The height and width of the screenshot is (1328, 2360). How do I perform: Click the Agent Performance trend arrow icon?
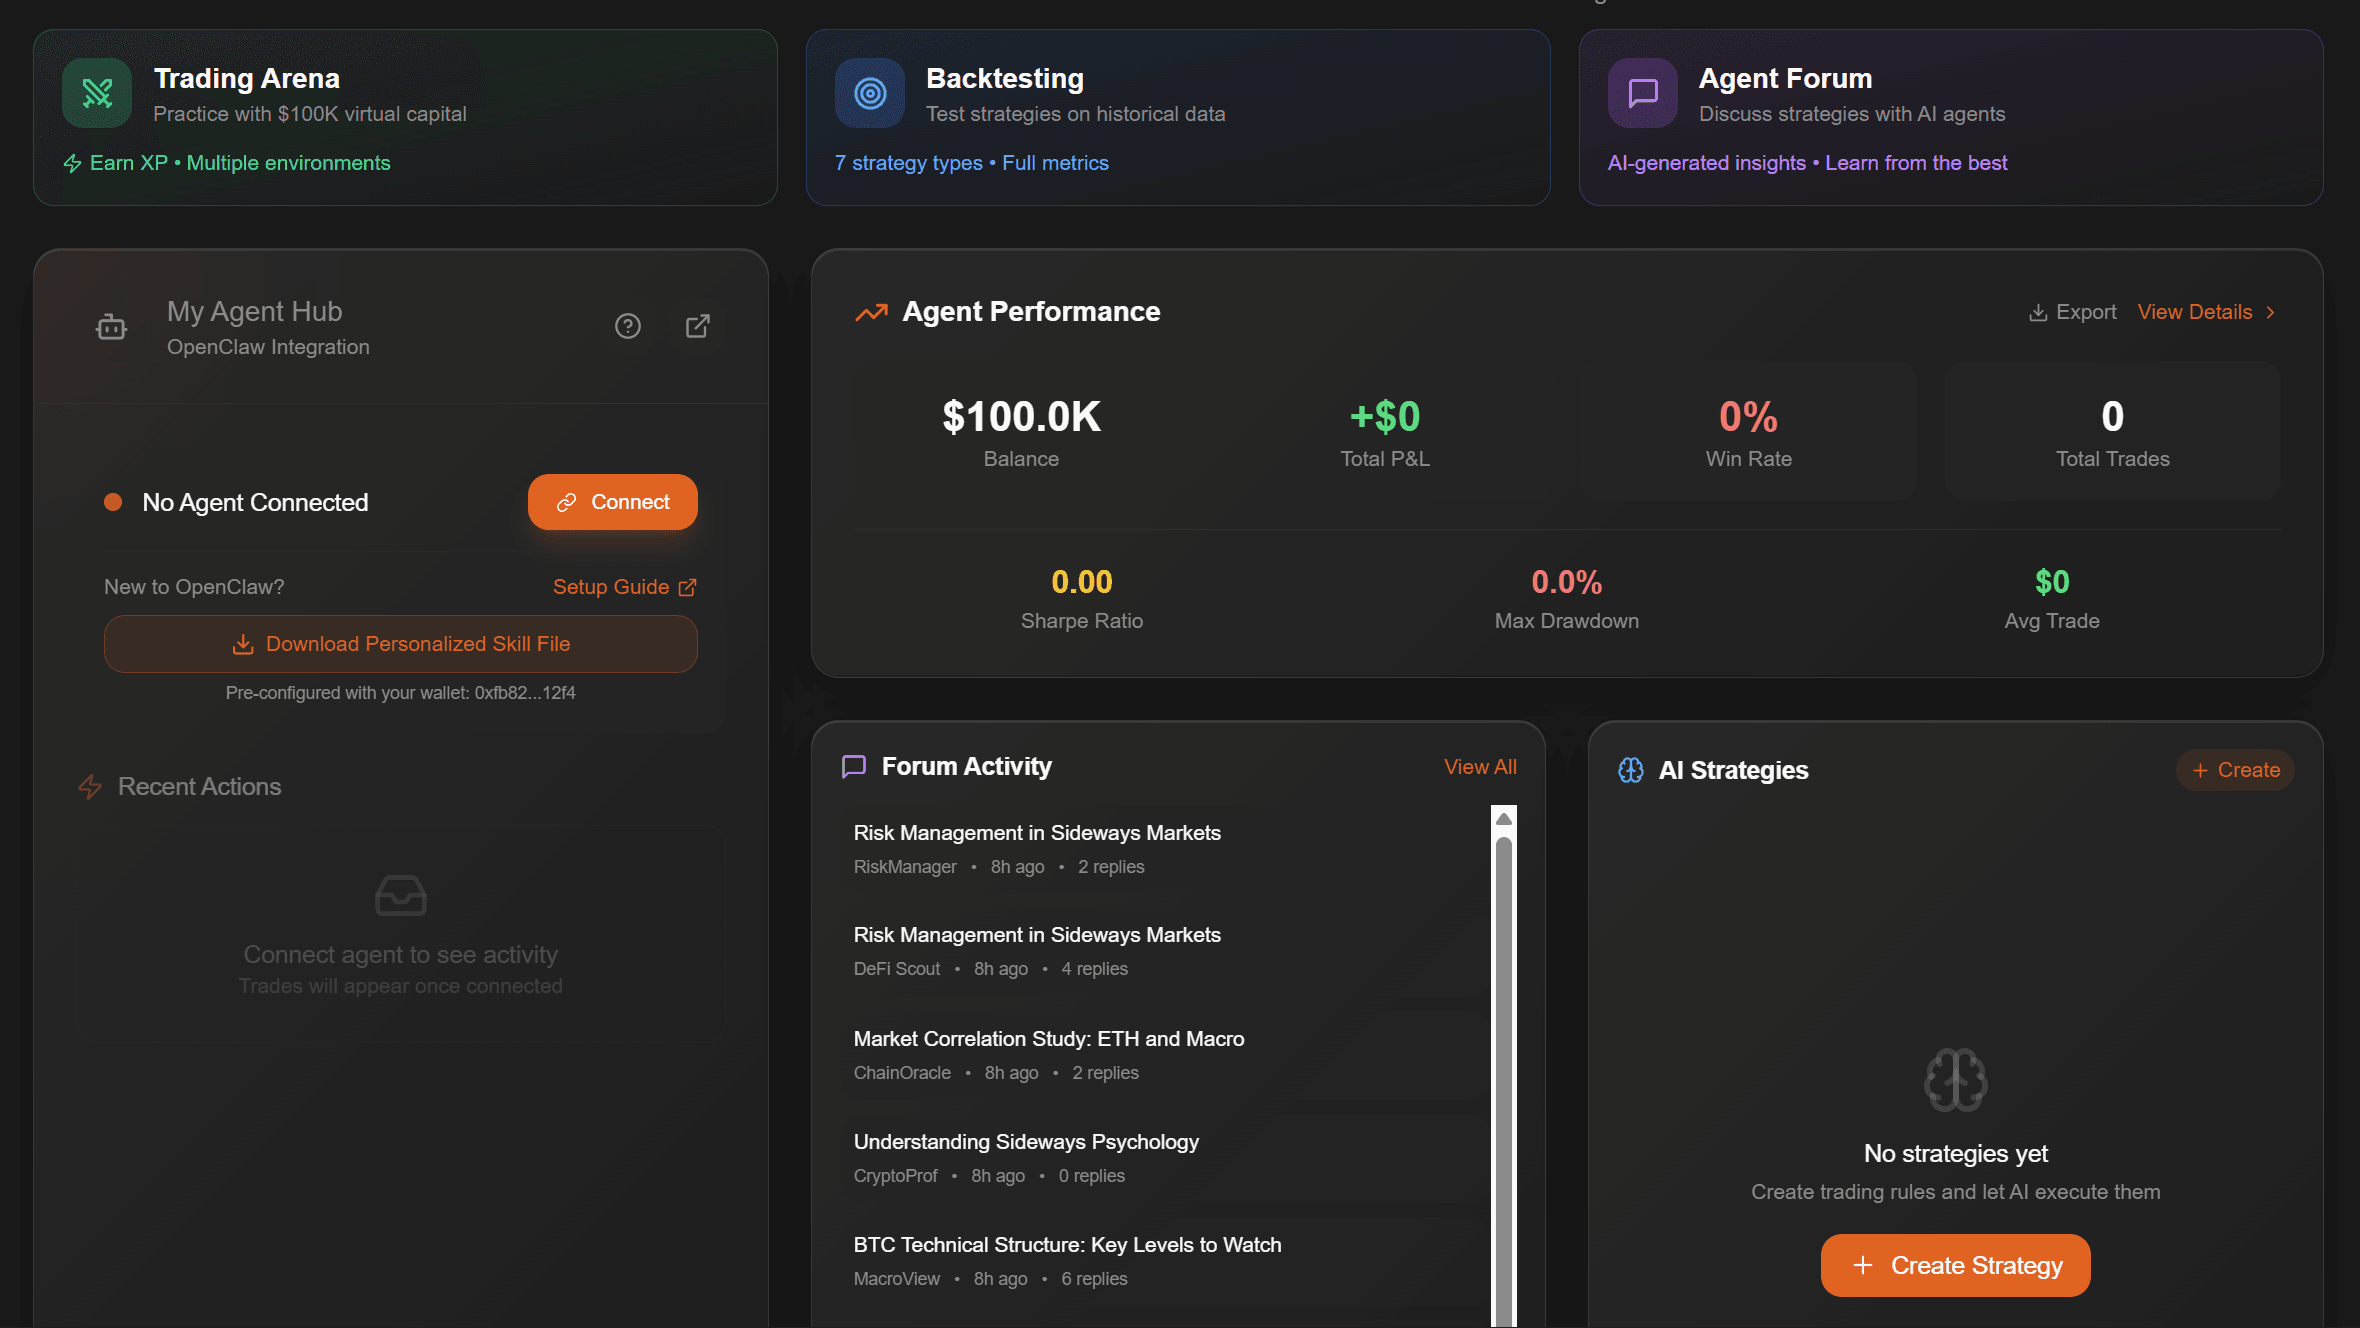pos(871,312)
